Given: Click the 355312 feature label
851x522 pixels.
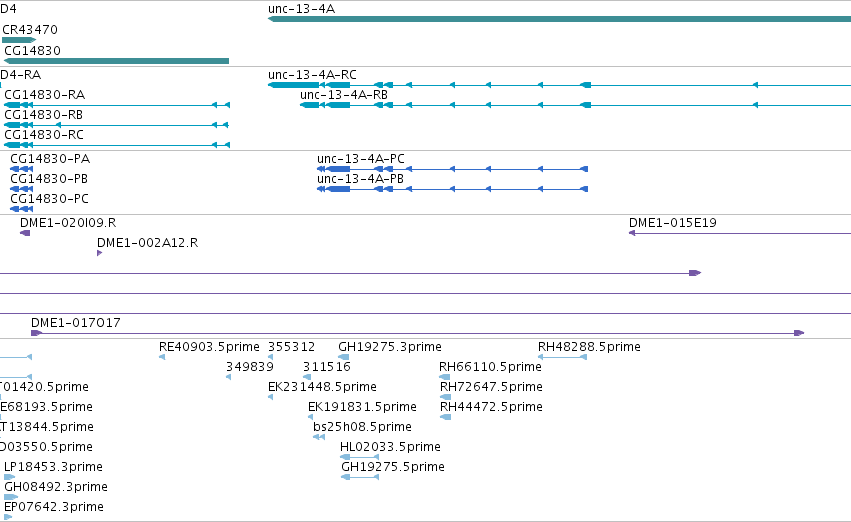Looking at the screenshot, I should pos(291,346).
